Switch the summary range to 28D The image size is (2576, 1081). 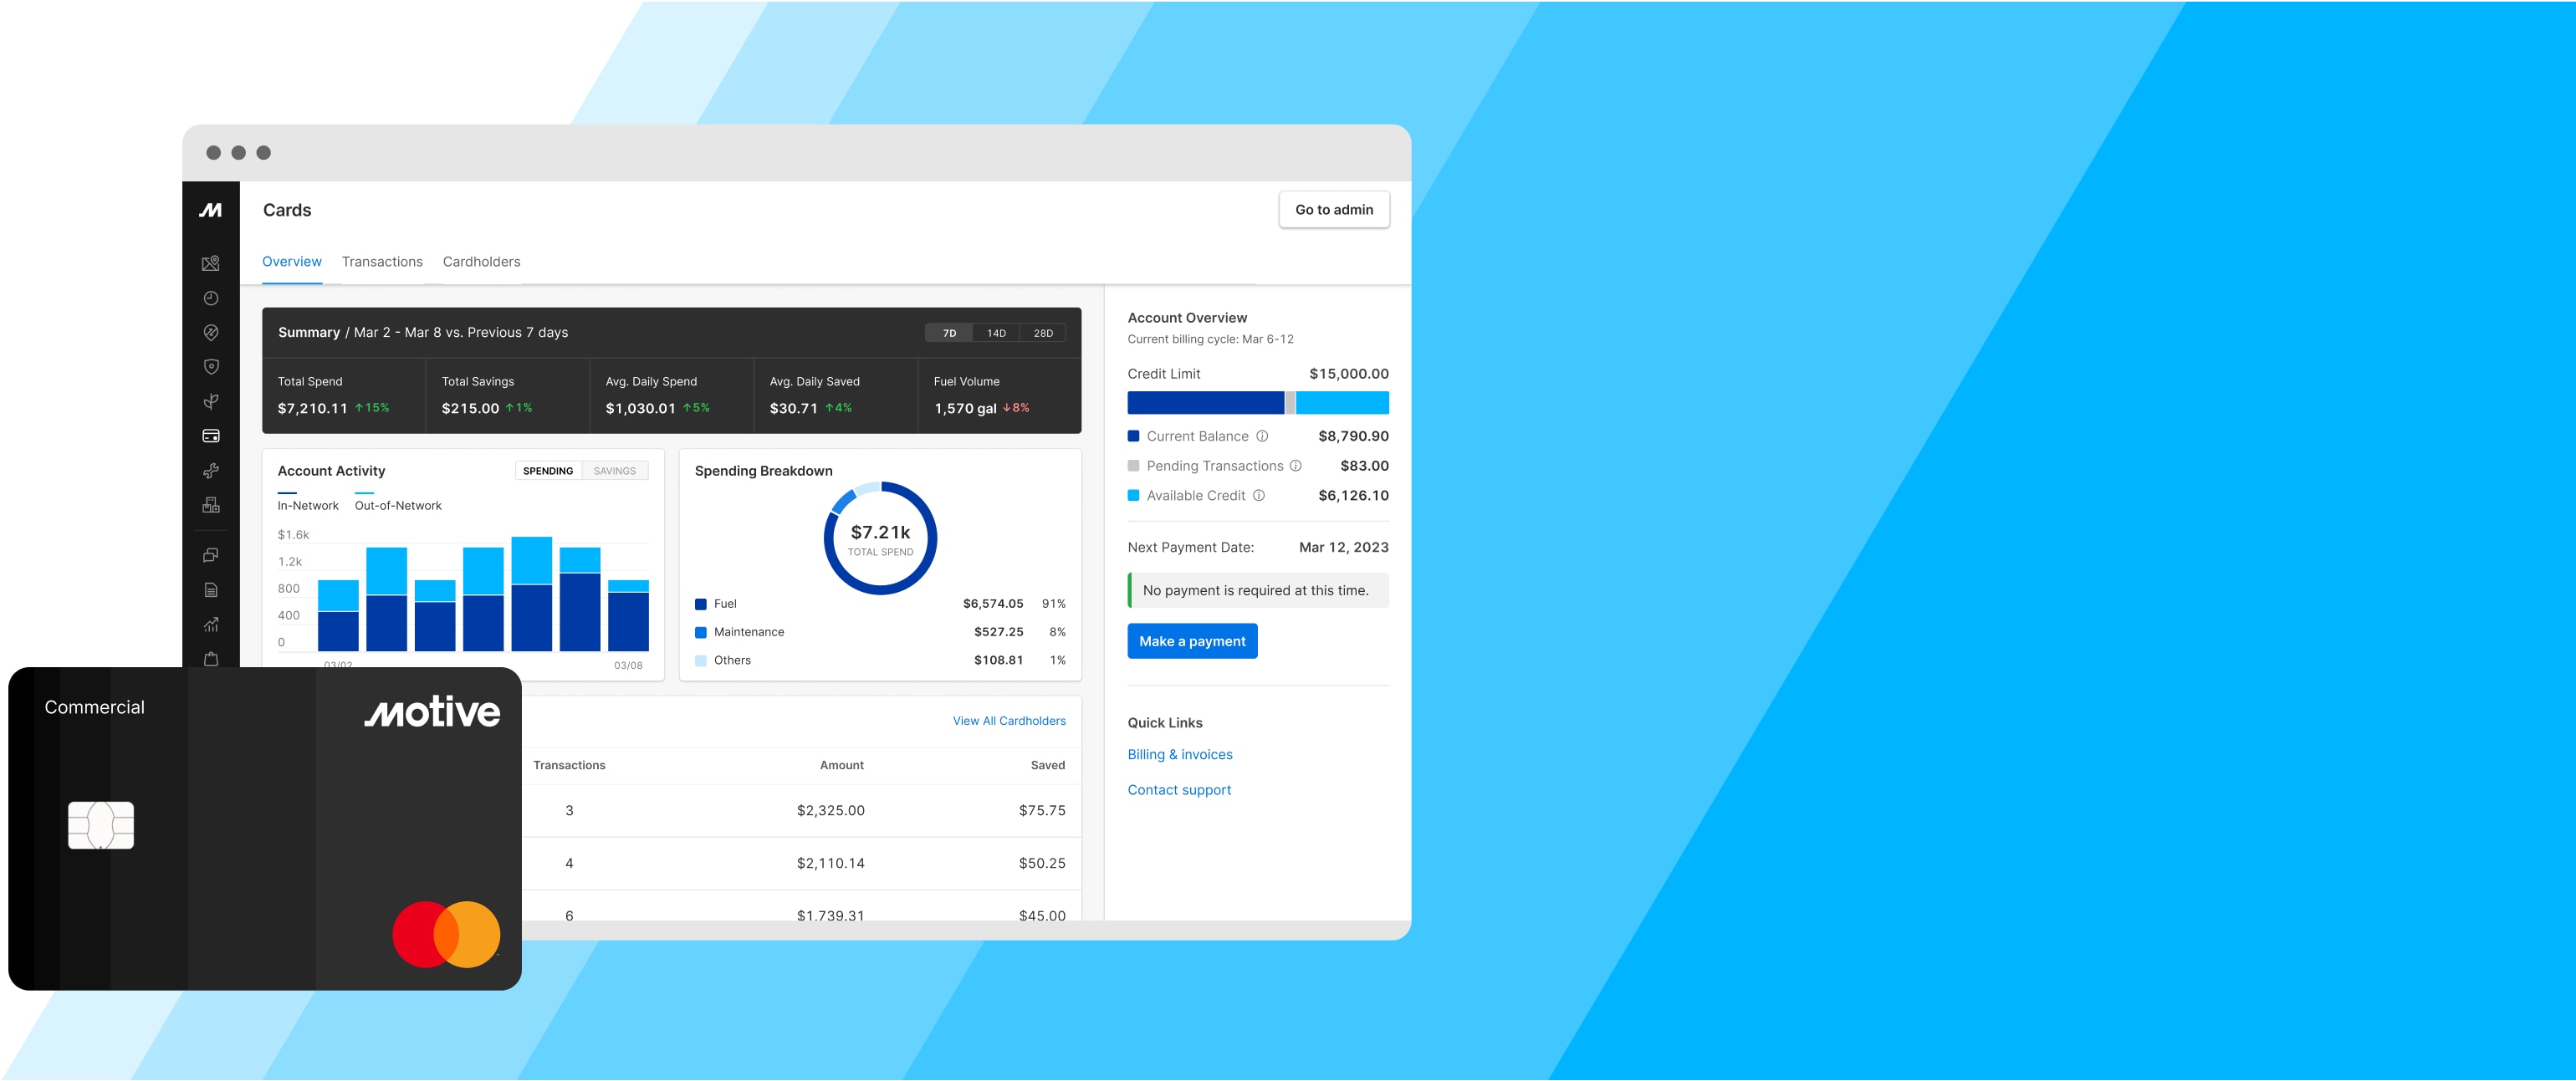point(1042,333)
